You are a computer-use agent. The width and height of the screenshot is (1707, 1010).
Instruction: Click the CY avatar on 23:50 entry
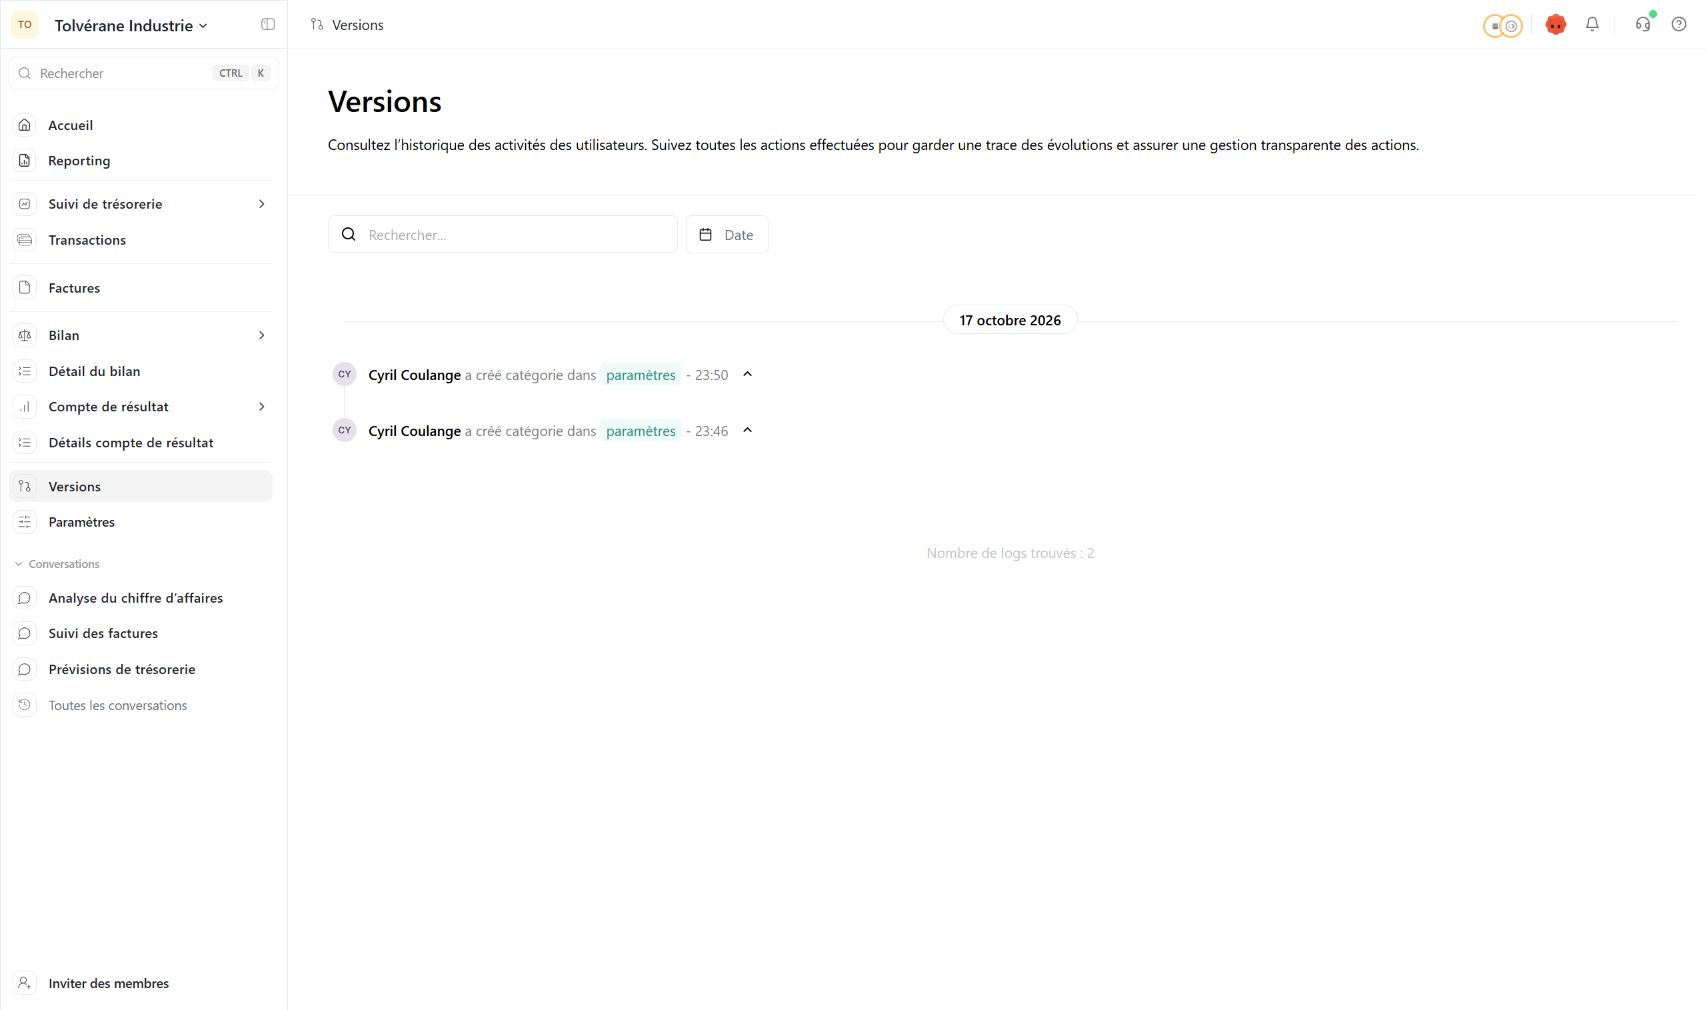[344, 374]
